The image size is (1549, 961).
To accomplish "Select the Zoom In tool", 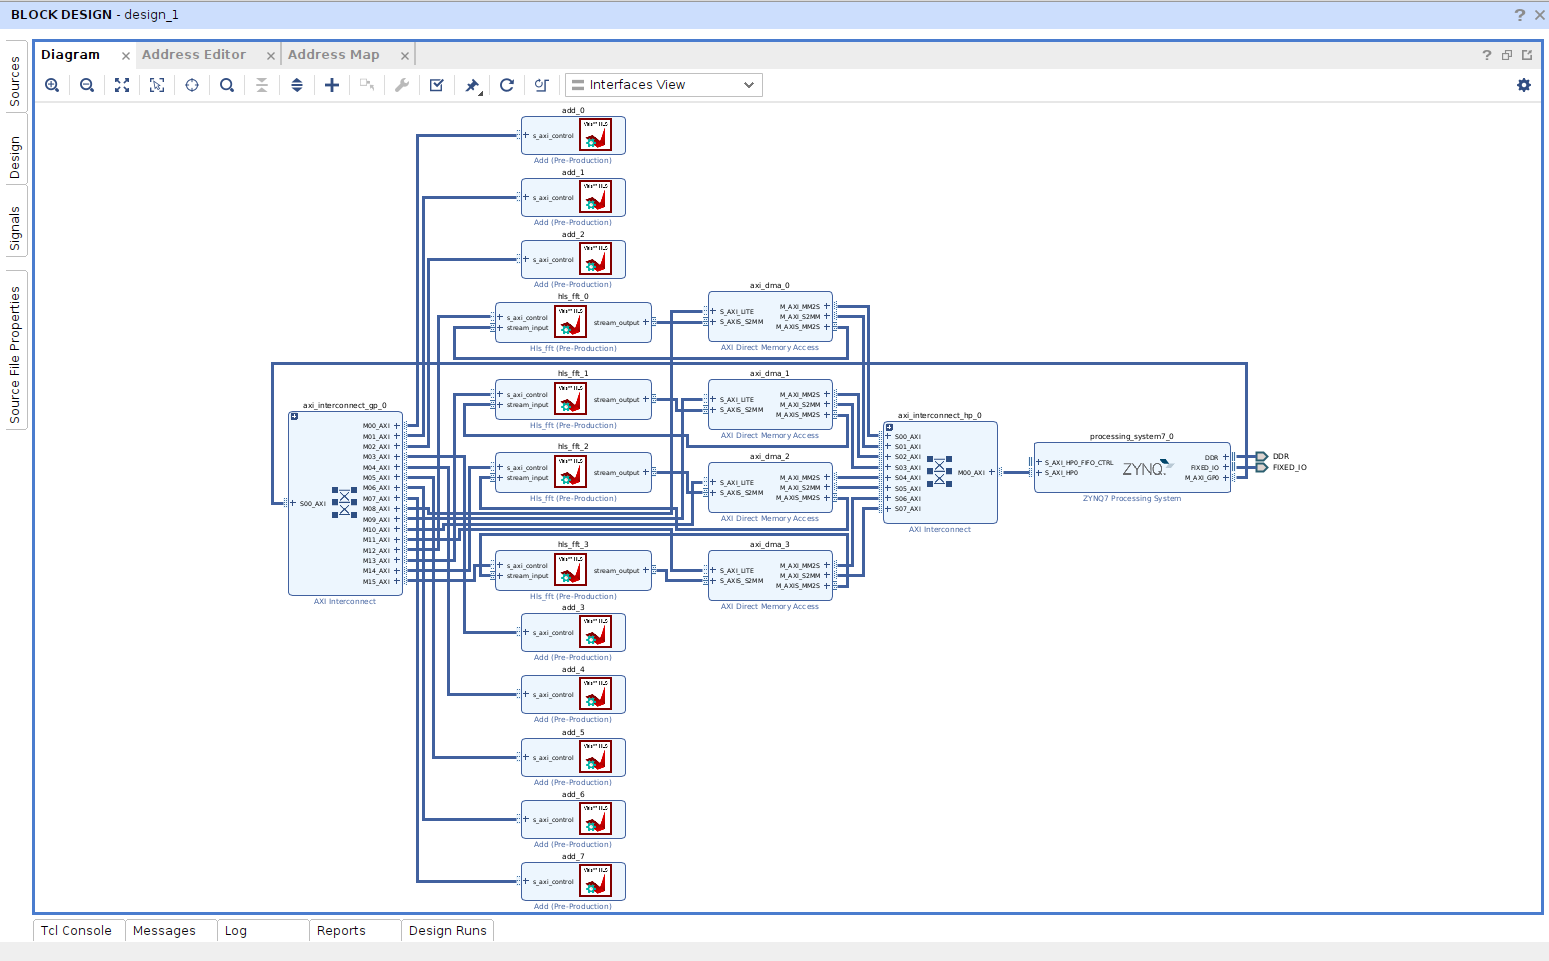I will (52, 85).
